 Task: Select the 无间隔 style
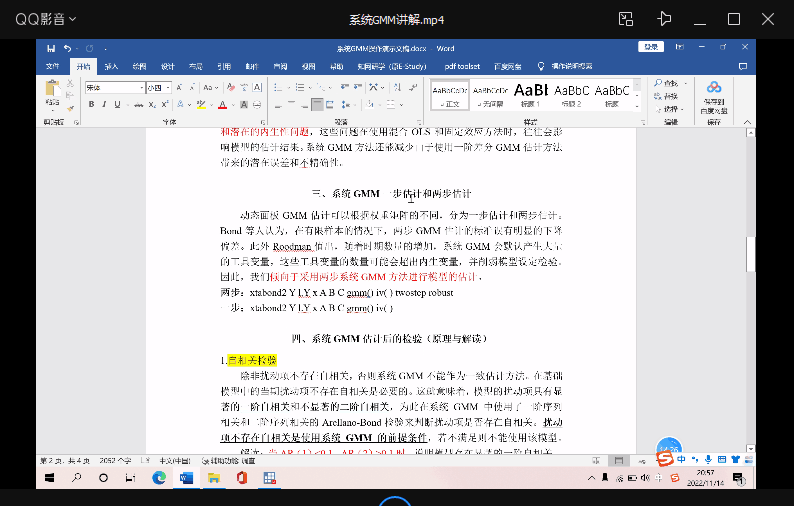490,95
